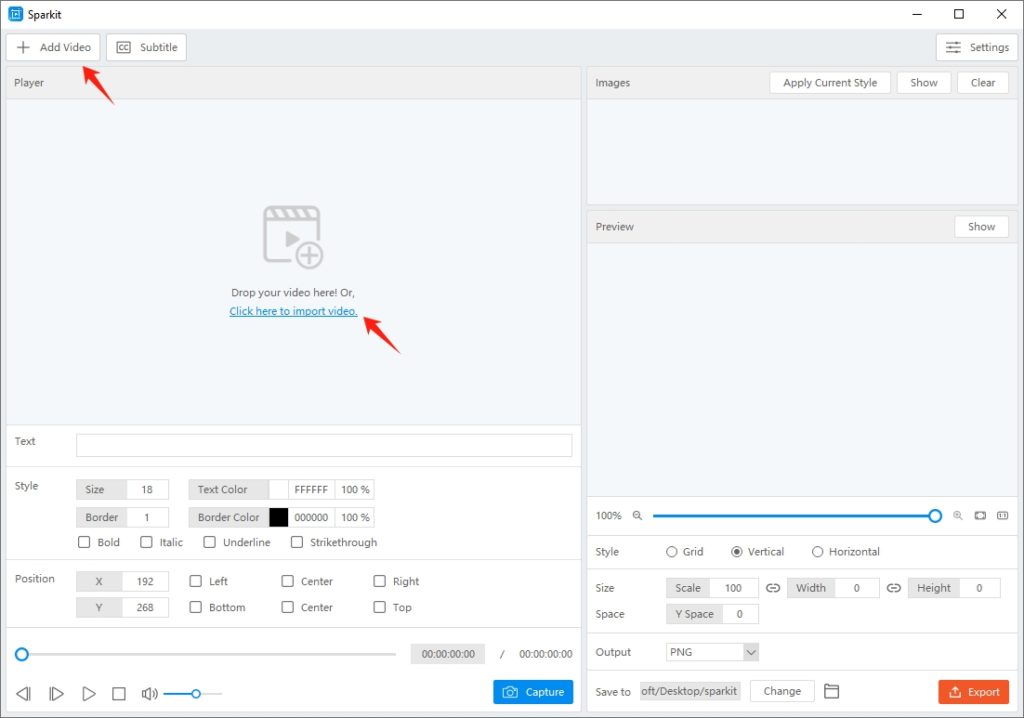Step forward to the next frame

[57, 693]
